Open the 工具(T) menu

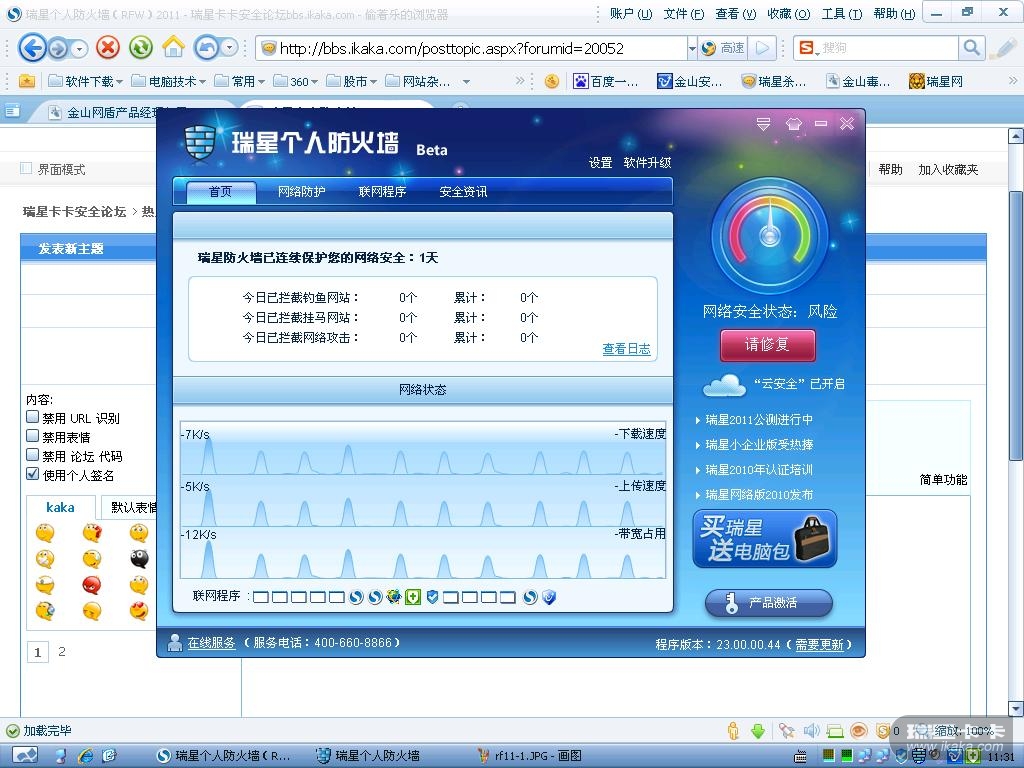841,14
